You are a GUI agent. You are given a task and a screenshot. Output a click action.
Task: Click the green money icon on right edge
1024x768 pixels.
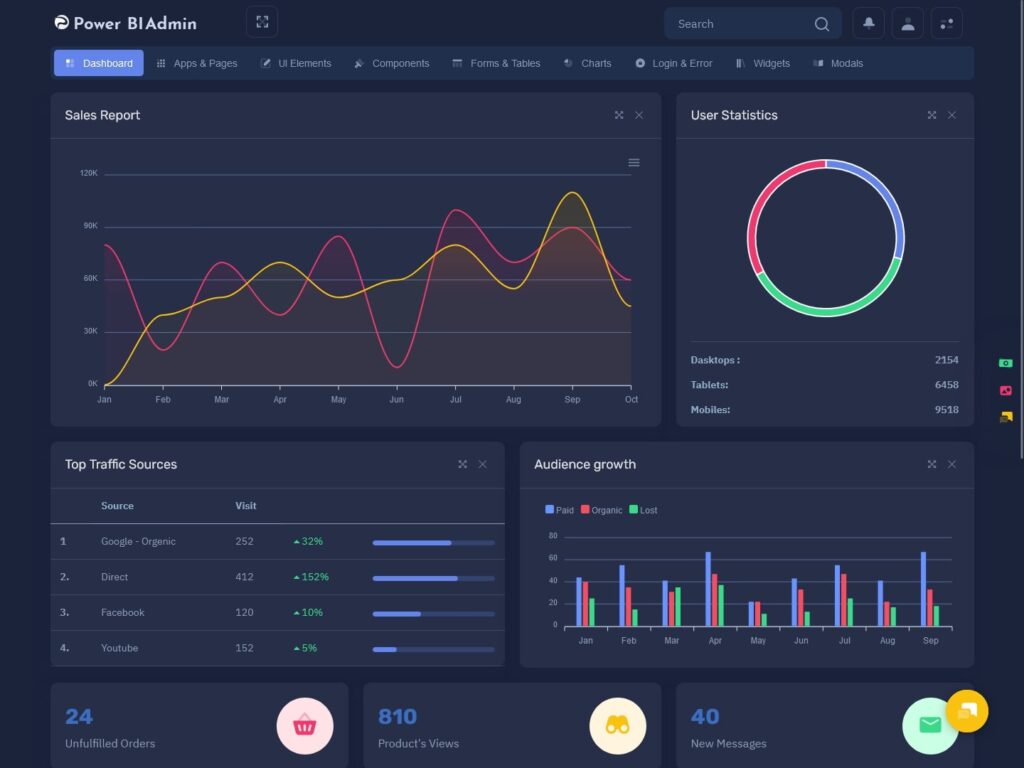pyautogui.click(x=1006, y=363)
